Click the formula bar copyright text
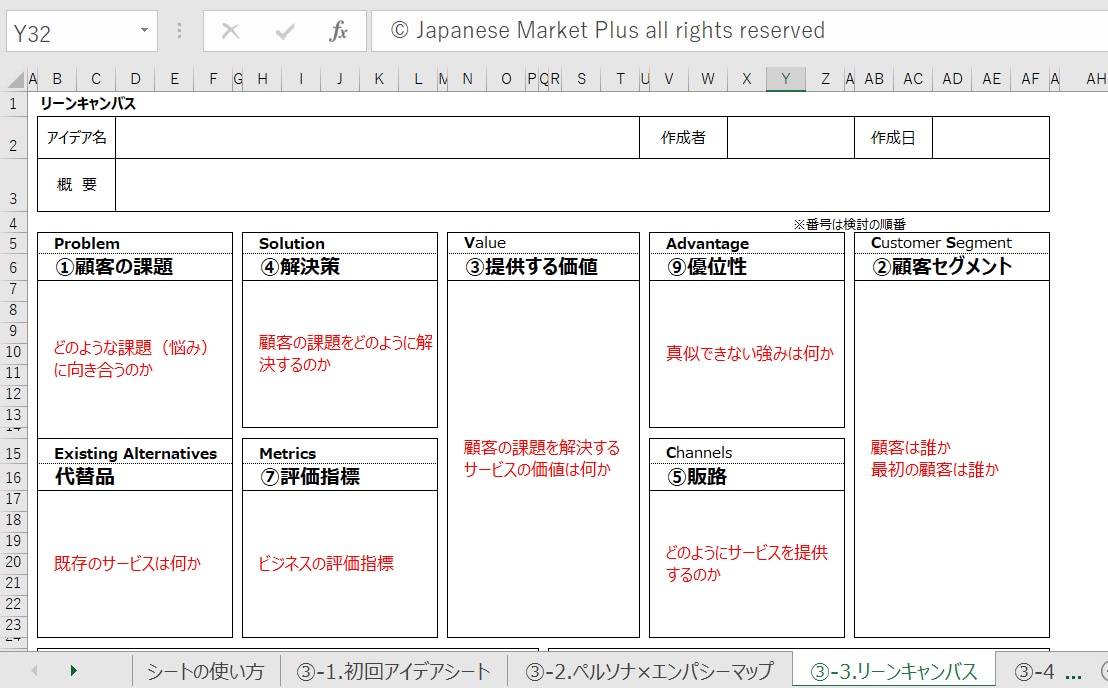 coord(608,30)
